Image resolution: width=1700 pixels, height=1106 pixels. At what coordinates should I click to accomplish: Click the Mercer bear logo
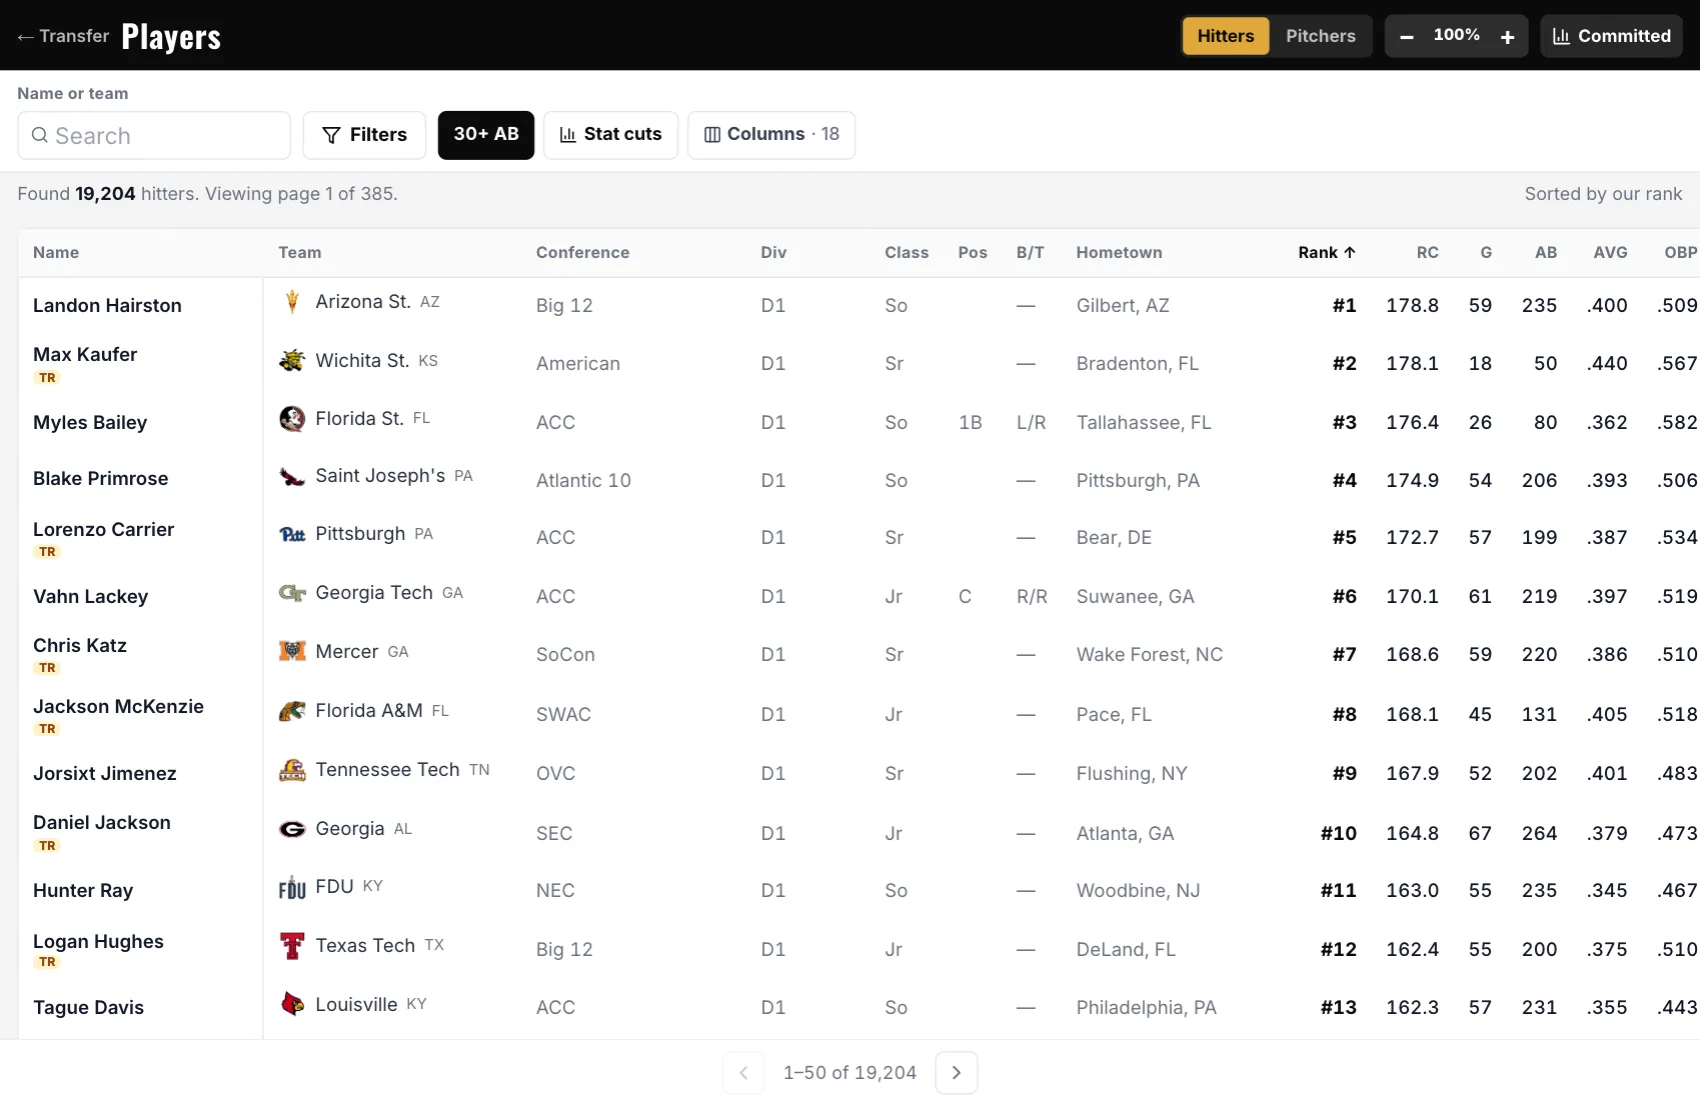click(x=292, y=652)
